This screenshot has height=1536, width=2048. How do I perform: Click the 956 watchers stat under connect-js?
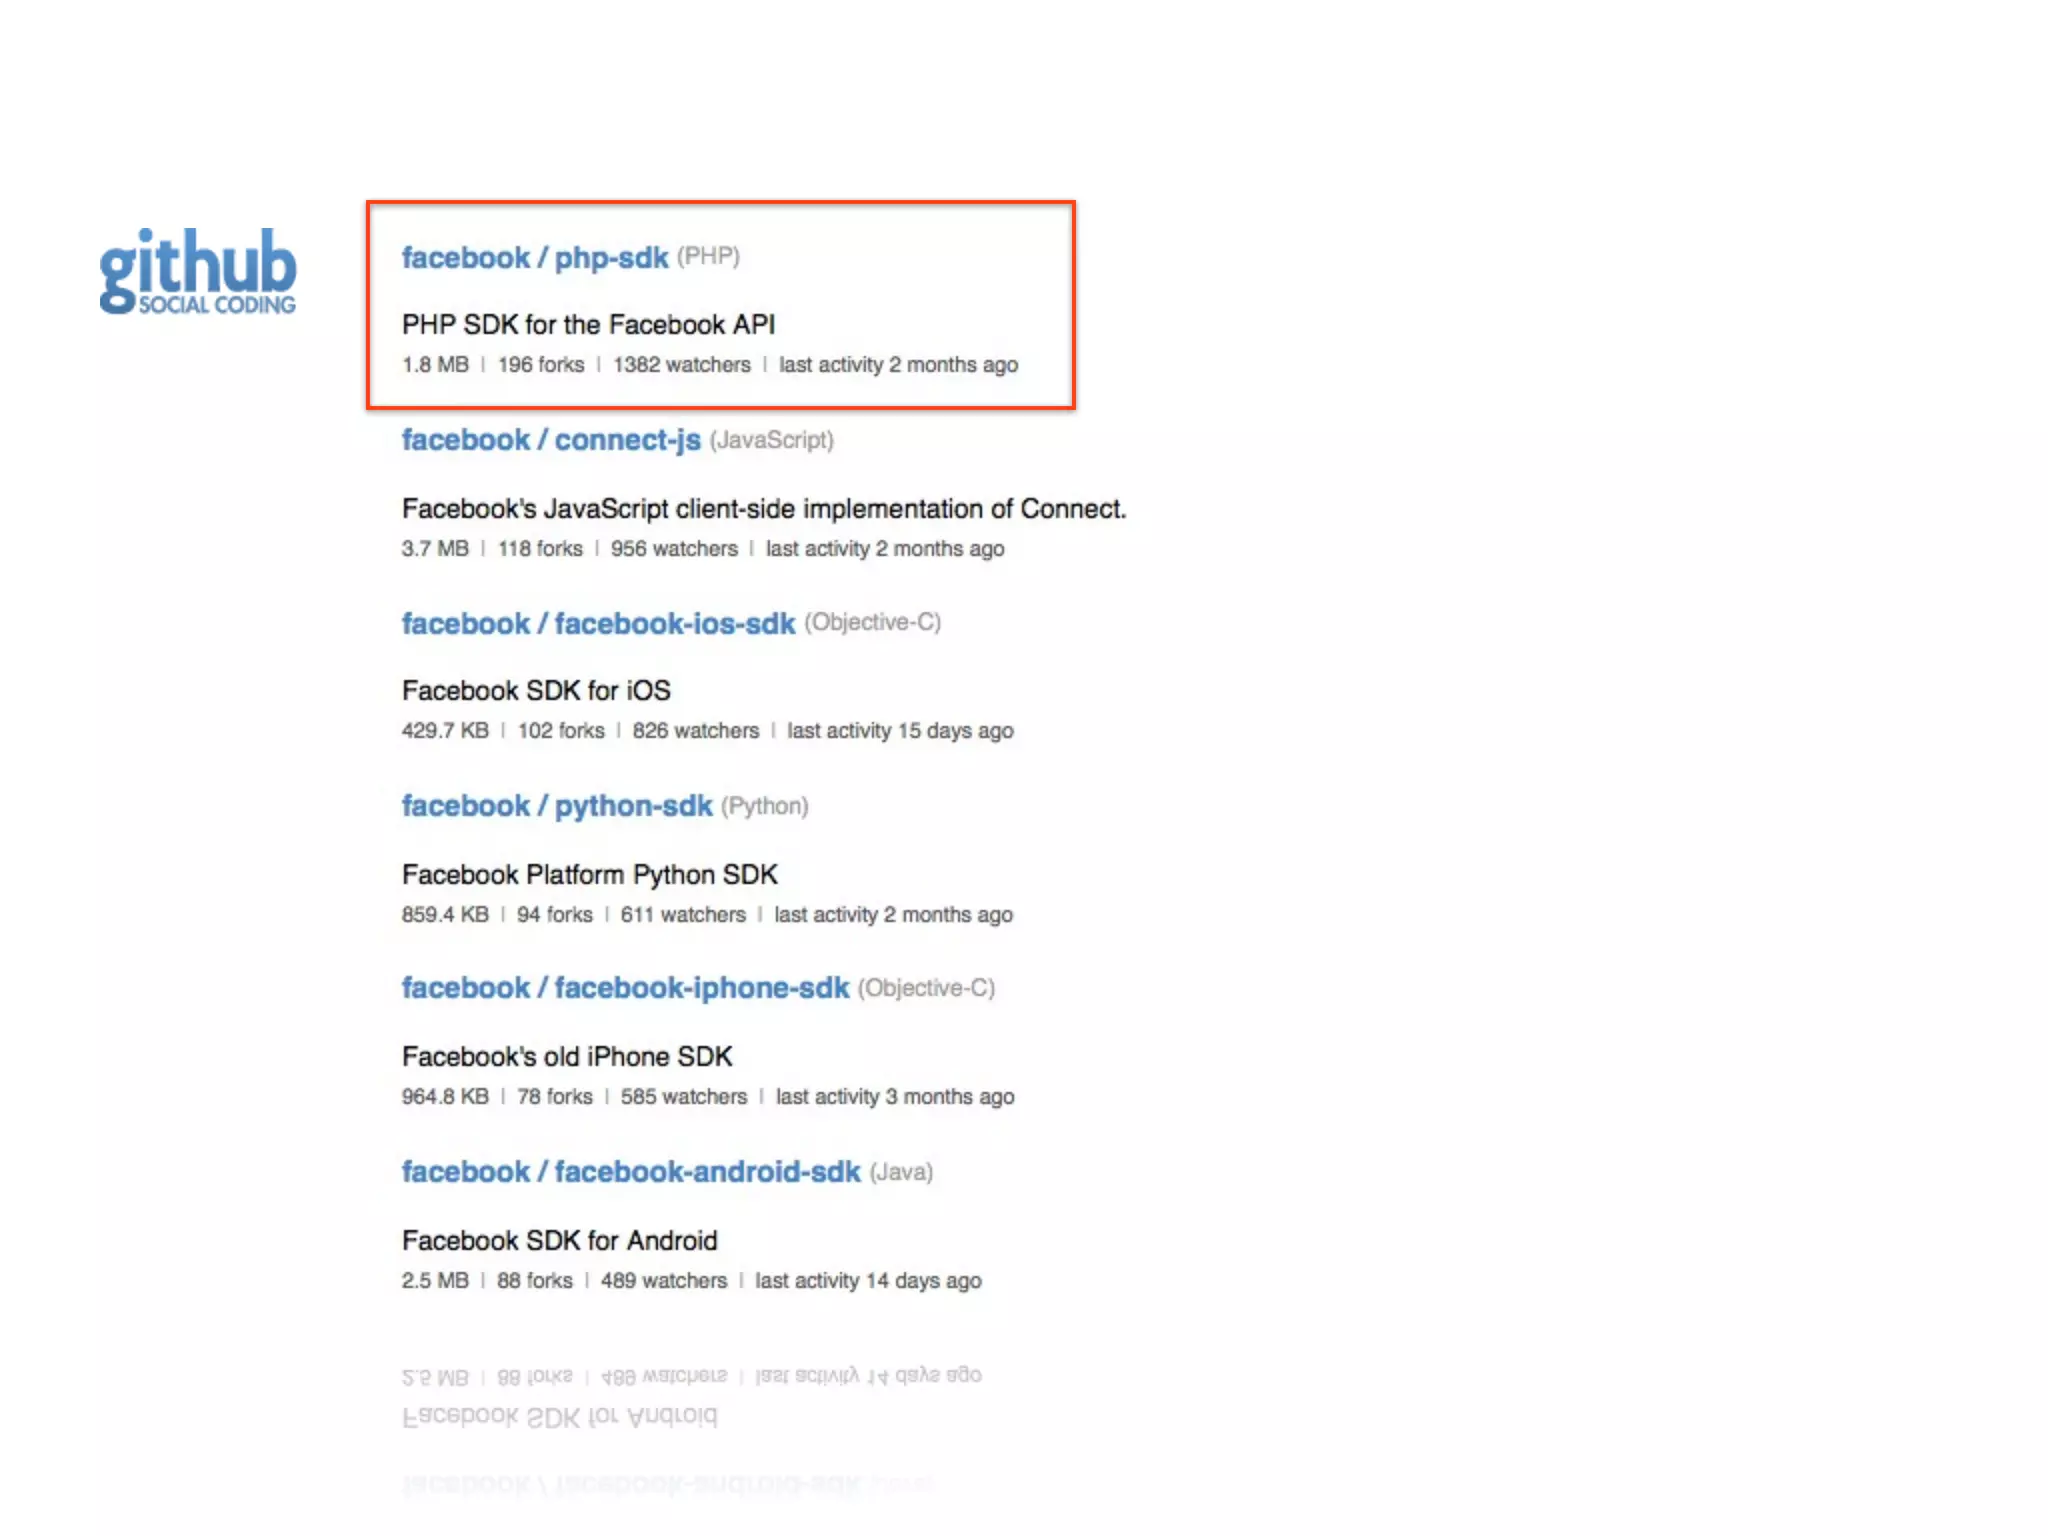click(x=674, y=549)
